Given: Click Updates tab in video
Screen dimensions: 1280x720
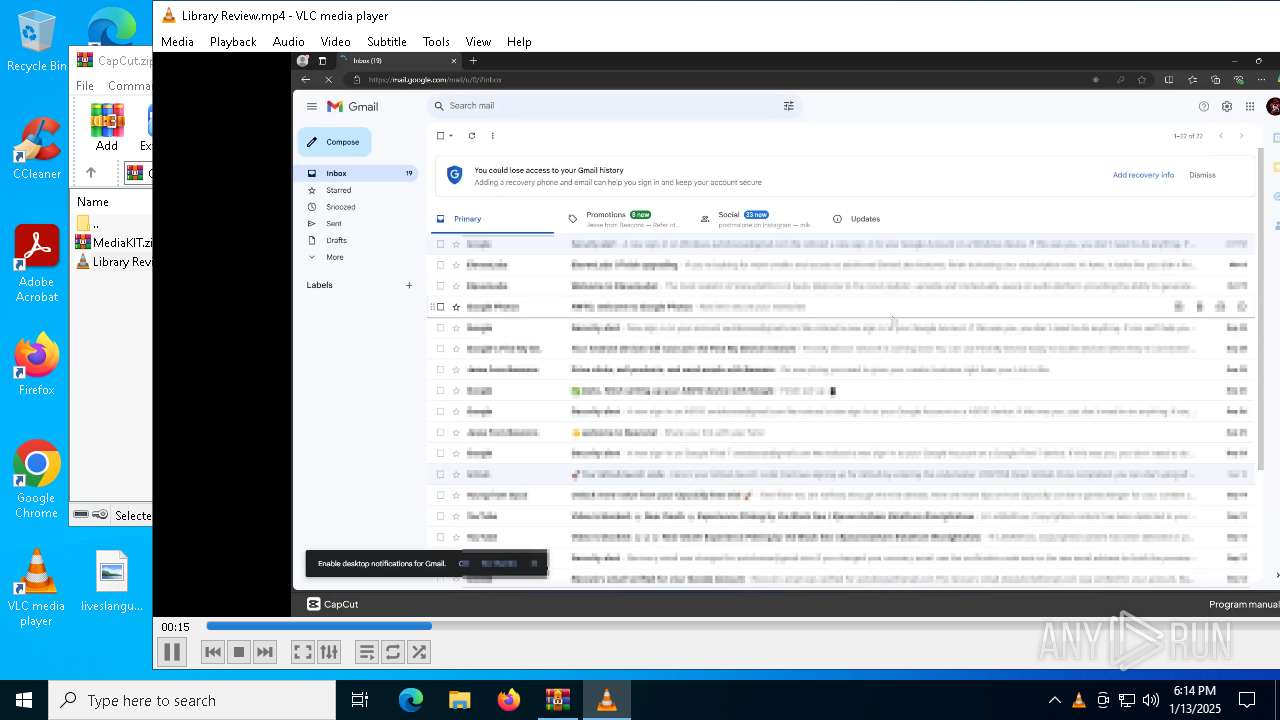Looking at the screenshot, I should pyautogui.click(x=857, y=219).
